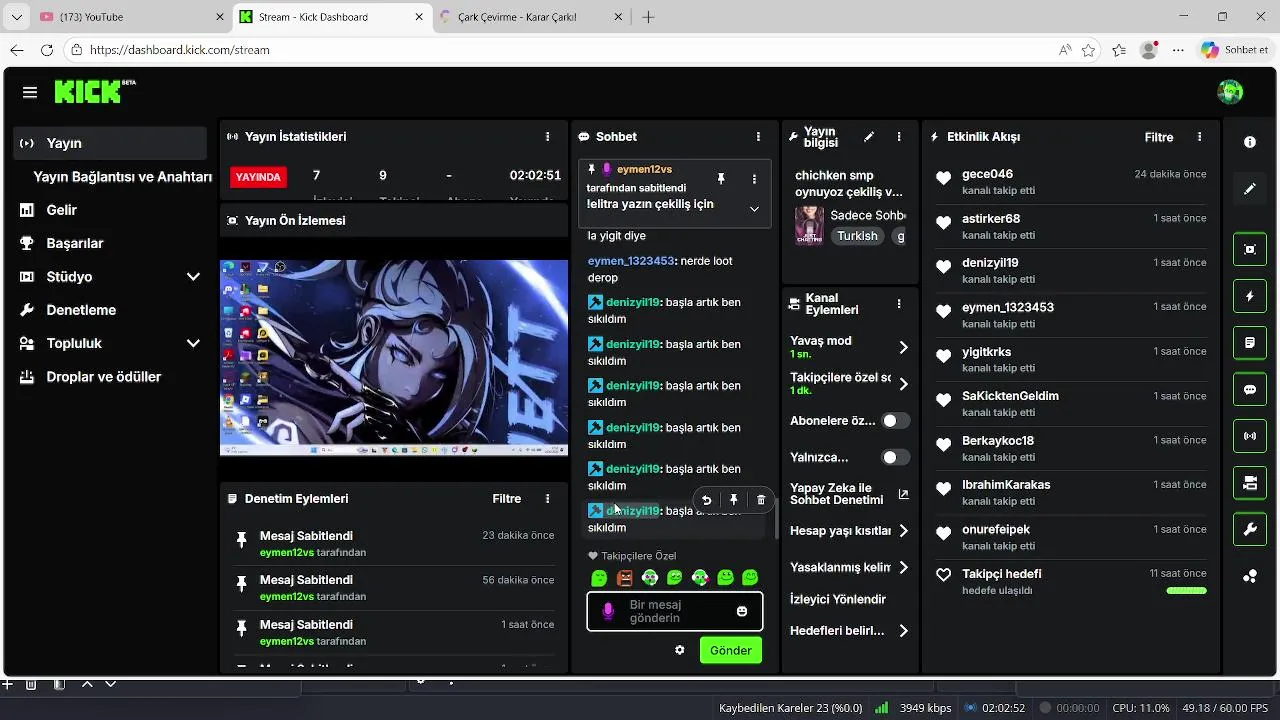Image resolution: width=1280 pixels, height=720 pixels.
Task: Open the Gelir sidebar item
Action: point(110,210)
